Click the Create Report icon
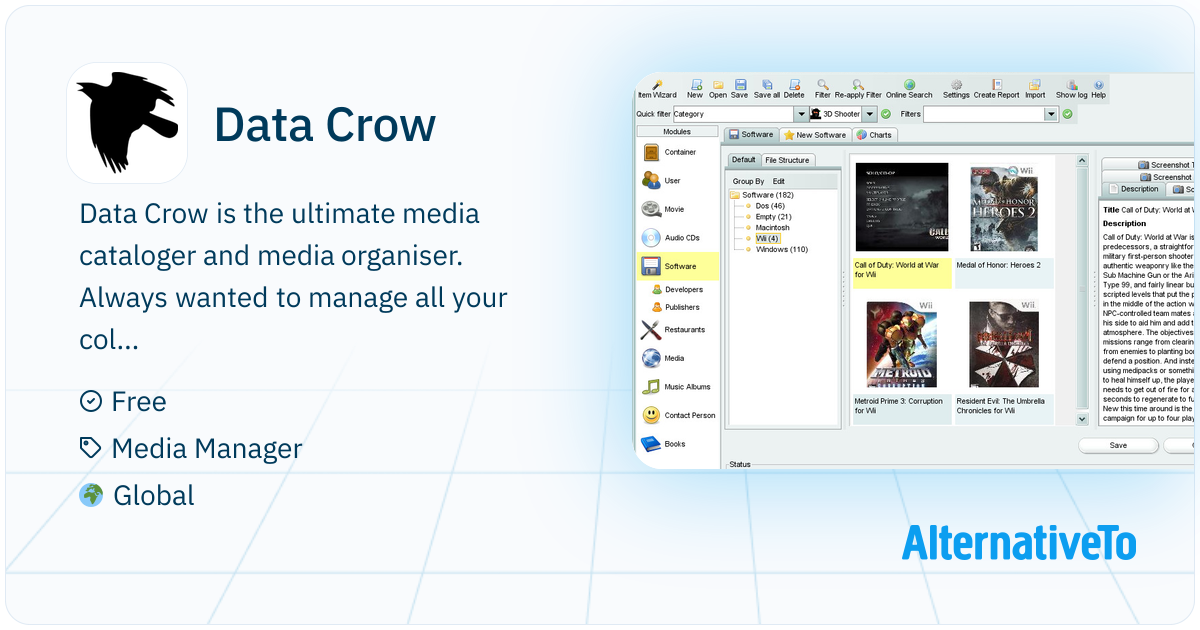Image resolution: width=1200 pixels, height=630 pixels. (x=996, y=89)
